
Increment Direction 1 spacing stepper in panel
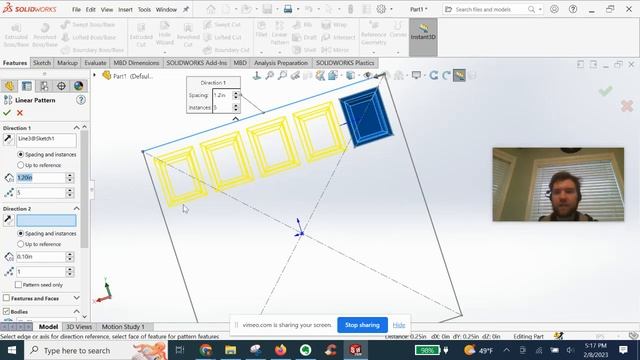(x=69, y=175)
